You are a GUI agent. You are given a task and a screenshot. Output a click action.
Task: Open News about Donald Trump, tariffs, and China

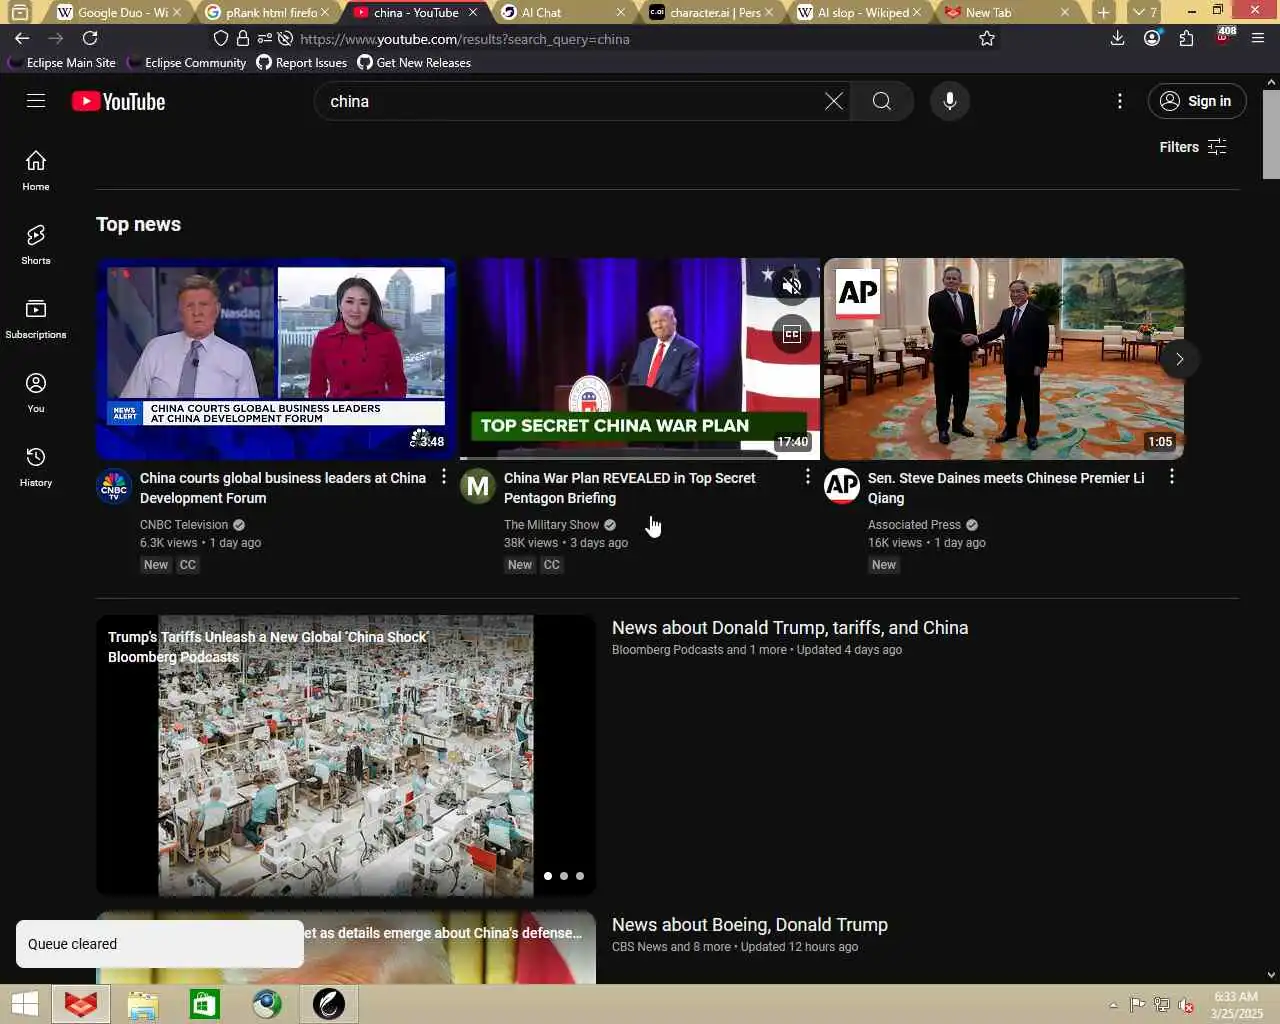[790, 628]
